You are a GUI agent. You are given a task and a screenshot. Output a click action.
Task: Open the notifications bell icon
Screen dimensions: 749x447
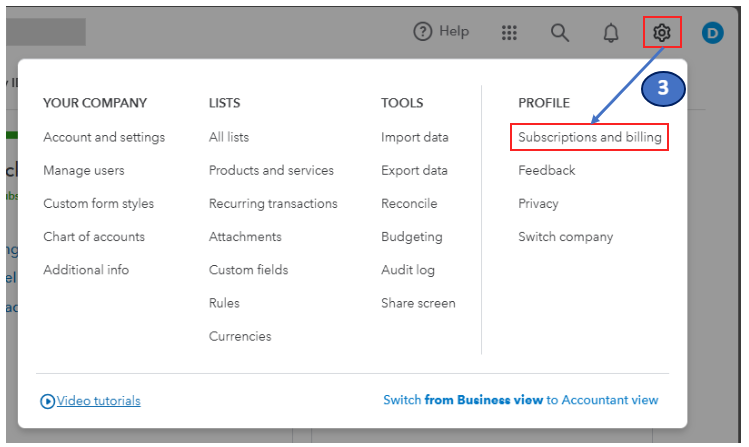[611, 33]
